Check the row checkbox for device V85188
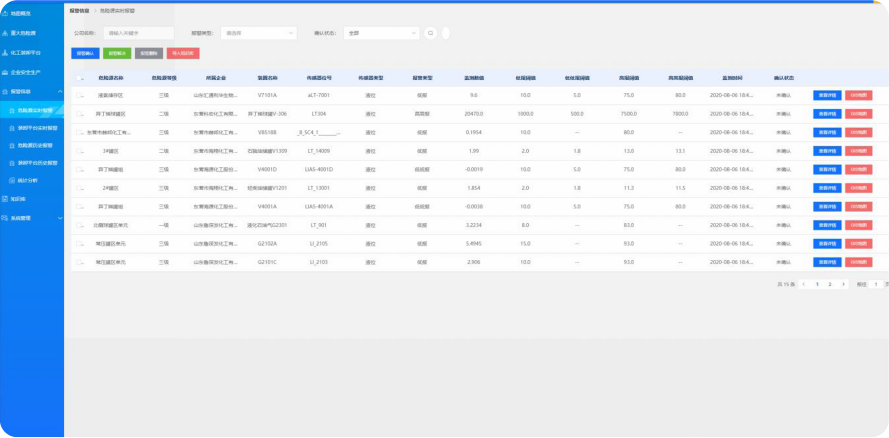 (79, 132)
